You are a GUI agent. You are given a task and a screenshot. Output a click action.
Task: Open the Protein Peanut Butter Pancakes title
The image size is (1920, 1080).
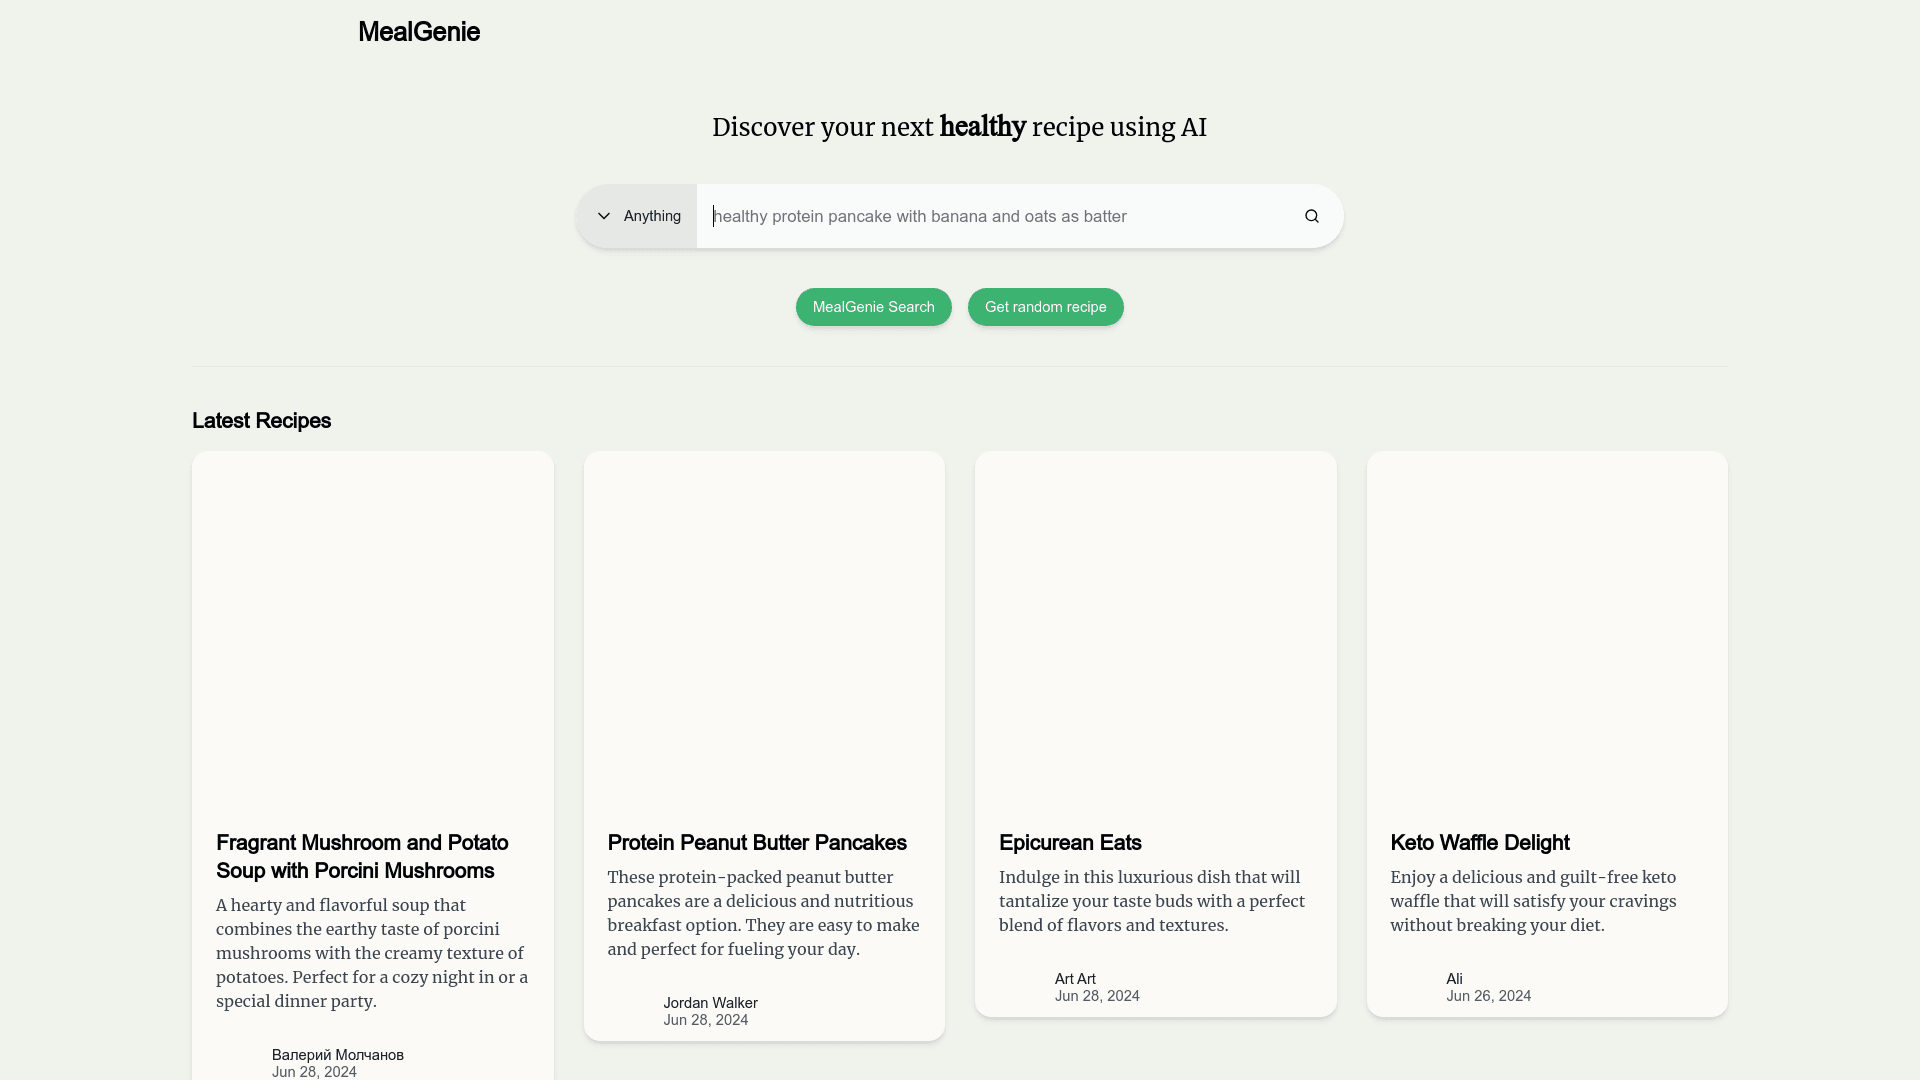click(756, 843)
